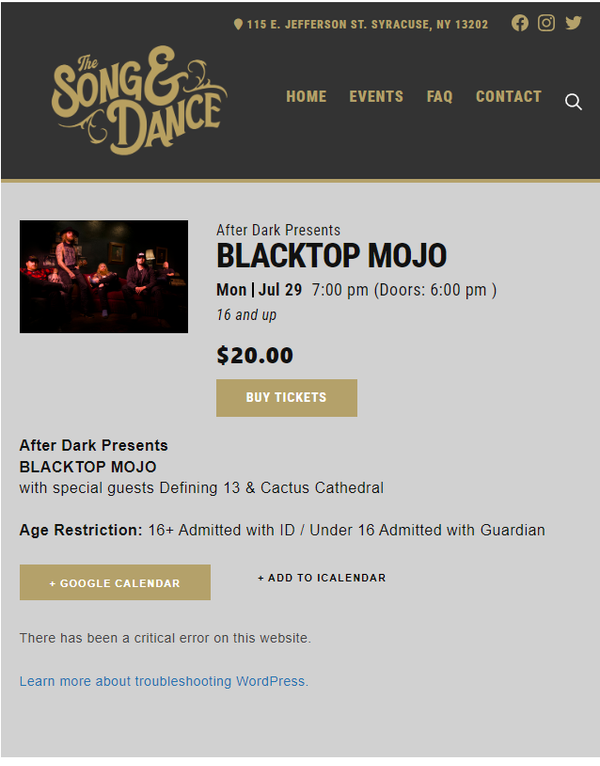Click the Blacktop Mojo band photo

click(104, 277)
